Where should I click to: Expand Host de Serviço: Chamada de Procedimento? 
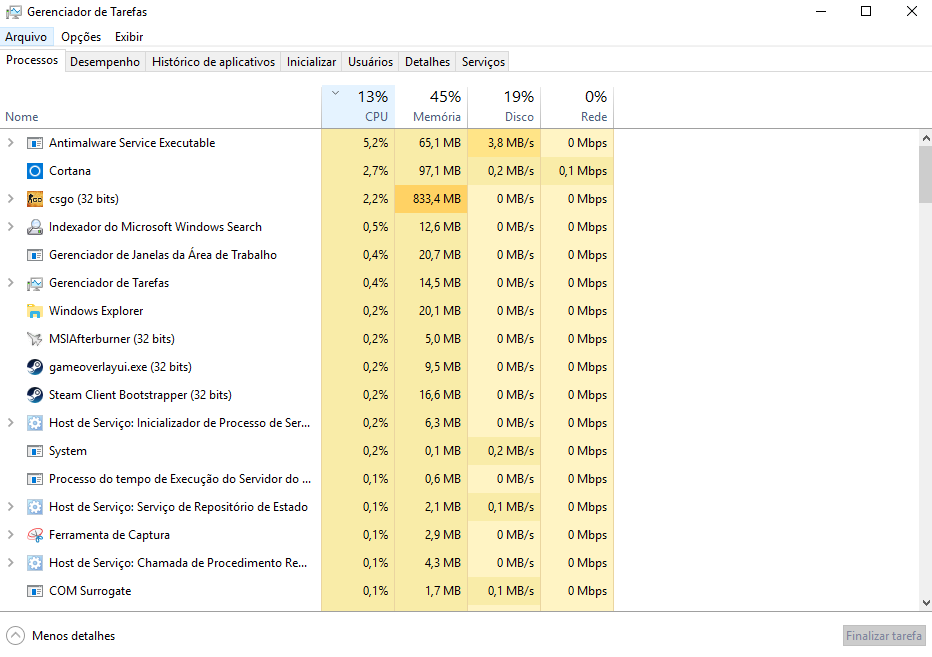click(x=10, y=563)
